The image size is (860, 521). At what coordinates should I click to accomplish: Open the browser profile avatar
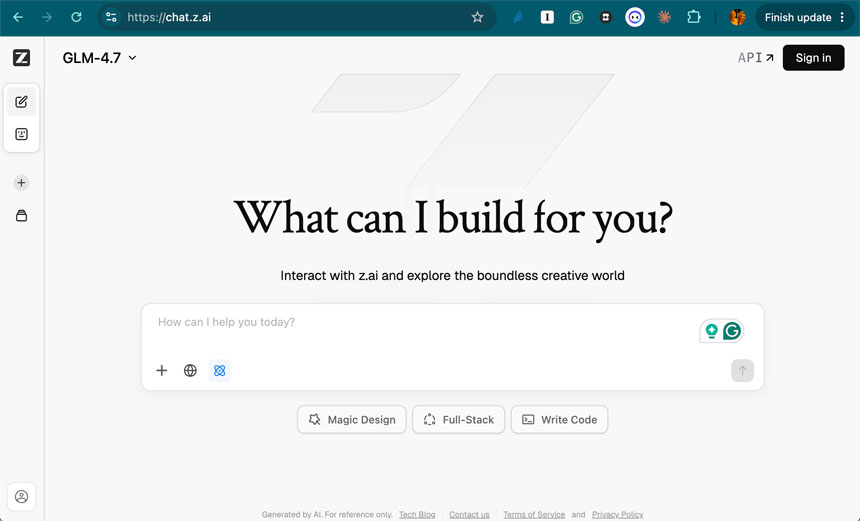coord(737,17)
